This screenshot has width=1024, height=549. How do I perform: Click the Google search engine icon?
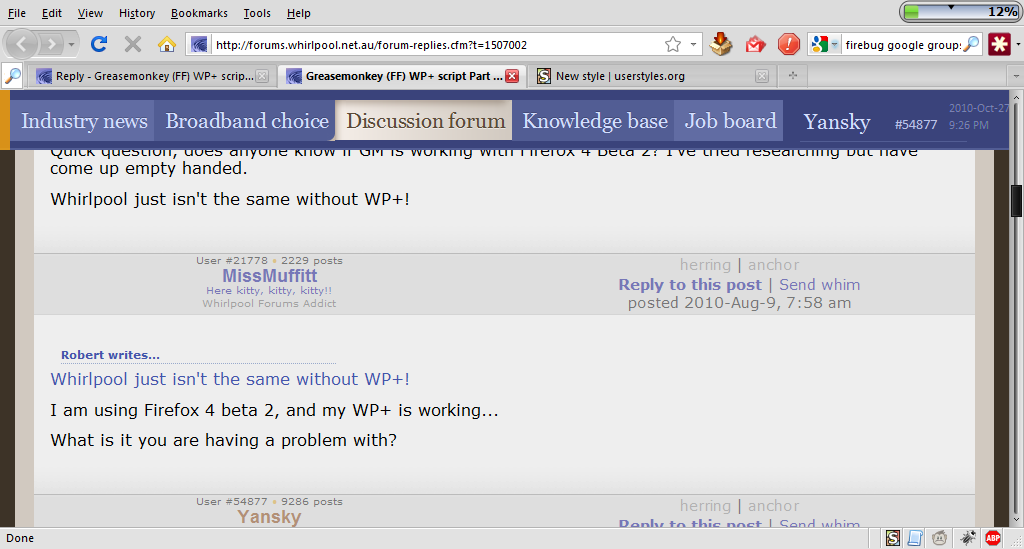coord(819,44)
